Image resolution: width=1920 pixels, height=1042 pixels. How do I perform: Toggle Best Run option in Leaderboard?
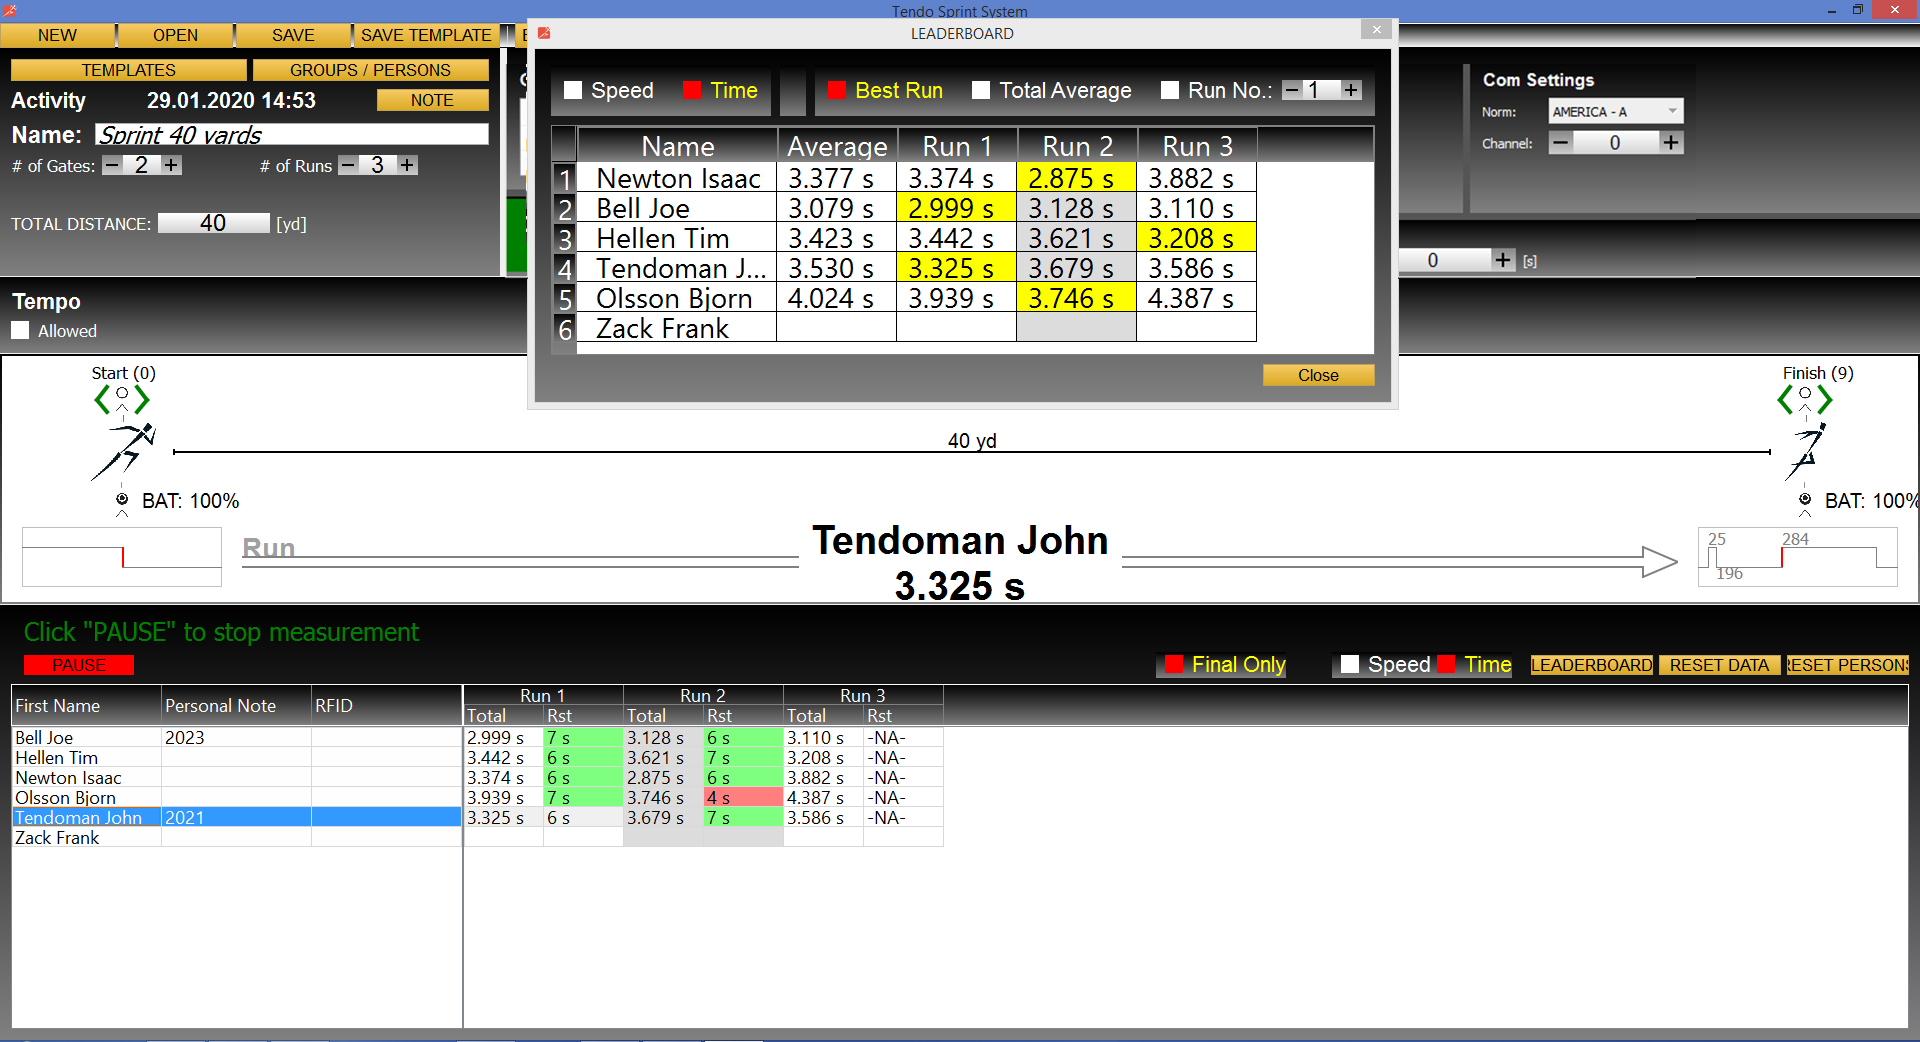tap(837, 90)
